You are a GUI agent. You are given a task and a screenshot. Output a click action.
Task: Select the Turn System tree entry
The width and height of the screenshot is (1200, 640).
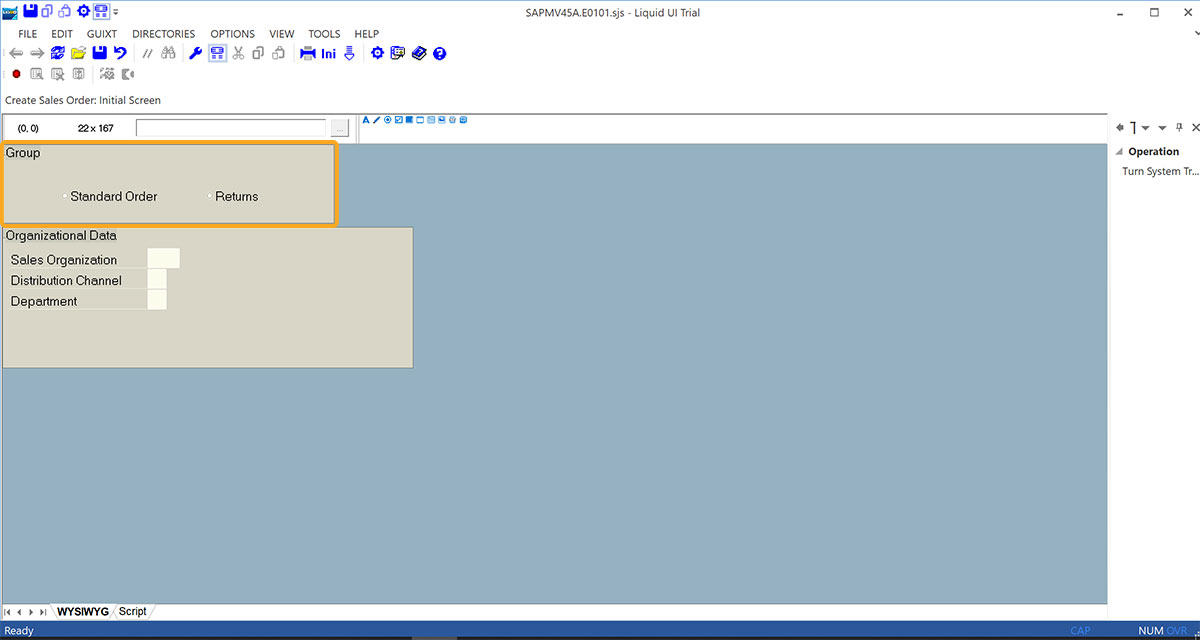pyautogui.click(x=1160, y=172)
